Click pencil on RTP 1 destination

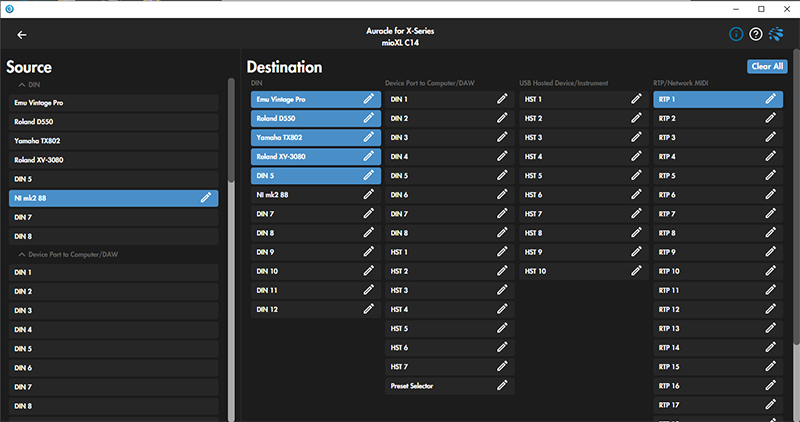770,99
